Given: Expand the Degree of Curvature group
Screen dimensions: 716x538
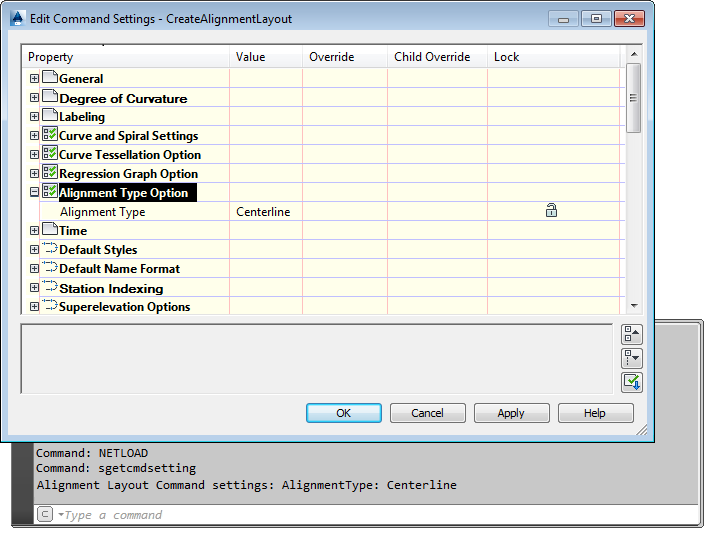Looking at the screenshot, I should pyautogui.click(x=34, y=98).
